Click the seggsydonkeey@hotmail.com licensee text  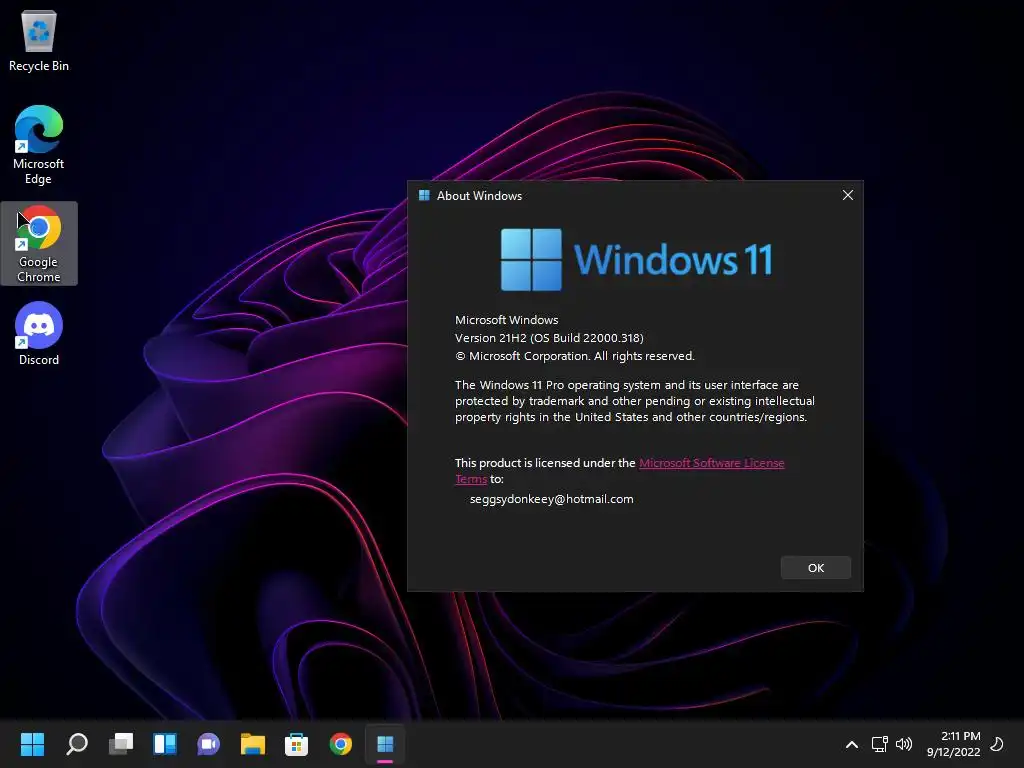coord(551,499)
